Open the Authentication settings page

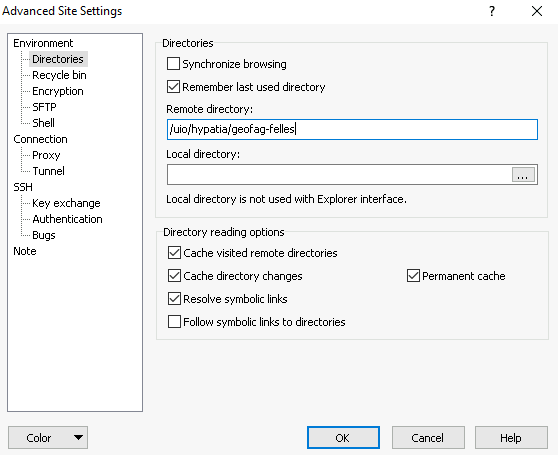67,219
